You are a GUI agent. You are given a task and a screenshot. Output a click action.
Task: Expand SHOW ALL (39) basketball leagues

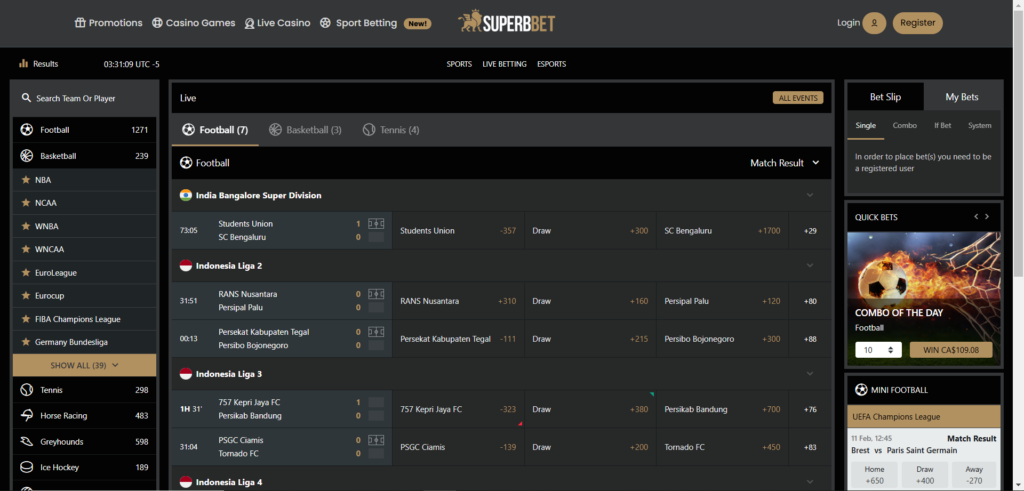tap(84, 365)
